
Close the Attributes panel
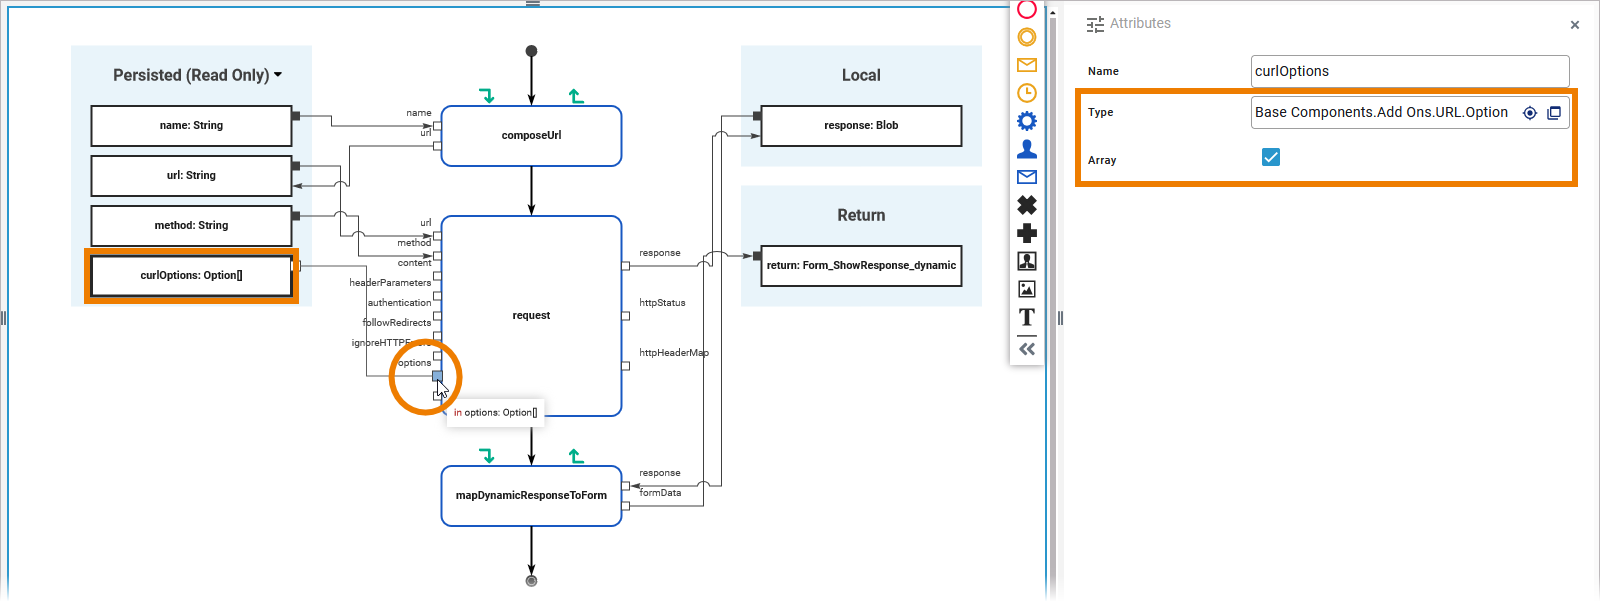click(x=1575, y=25)
